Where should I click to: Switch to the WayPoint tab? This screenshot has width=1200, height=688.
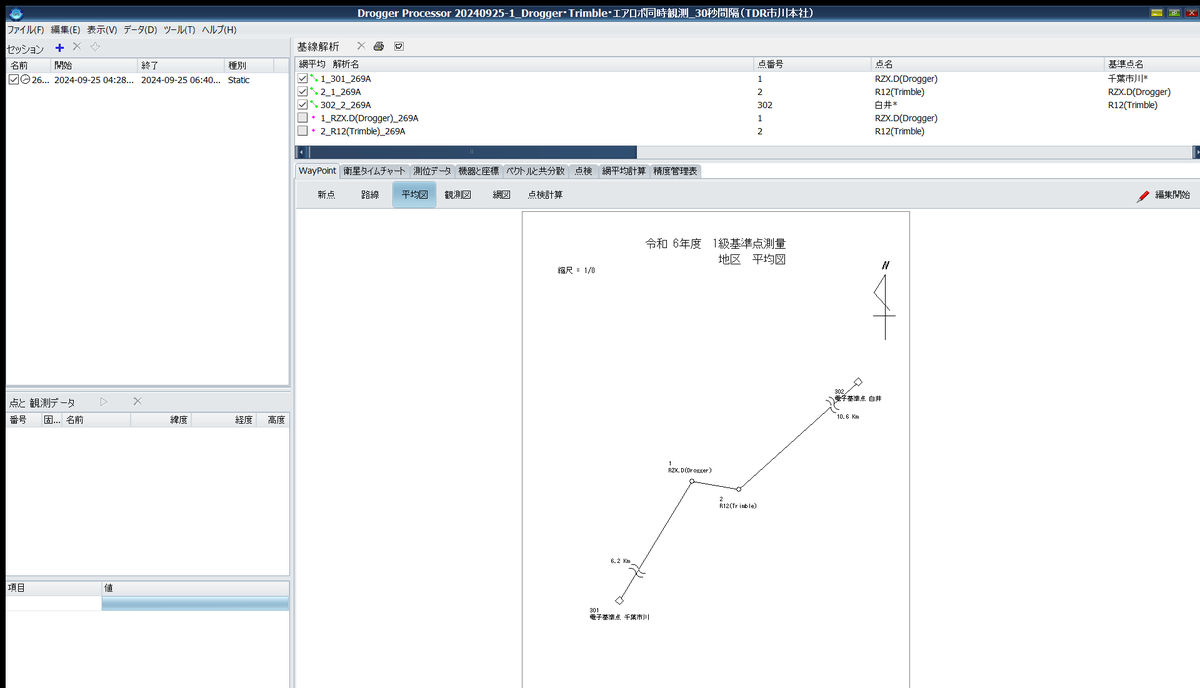click(x=317, y=171)
